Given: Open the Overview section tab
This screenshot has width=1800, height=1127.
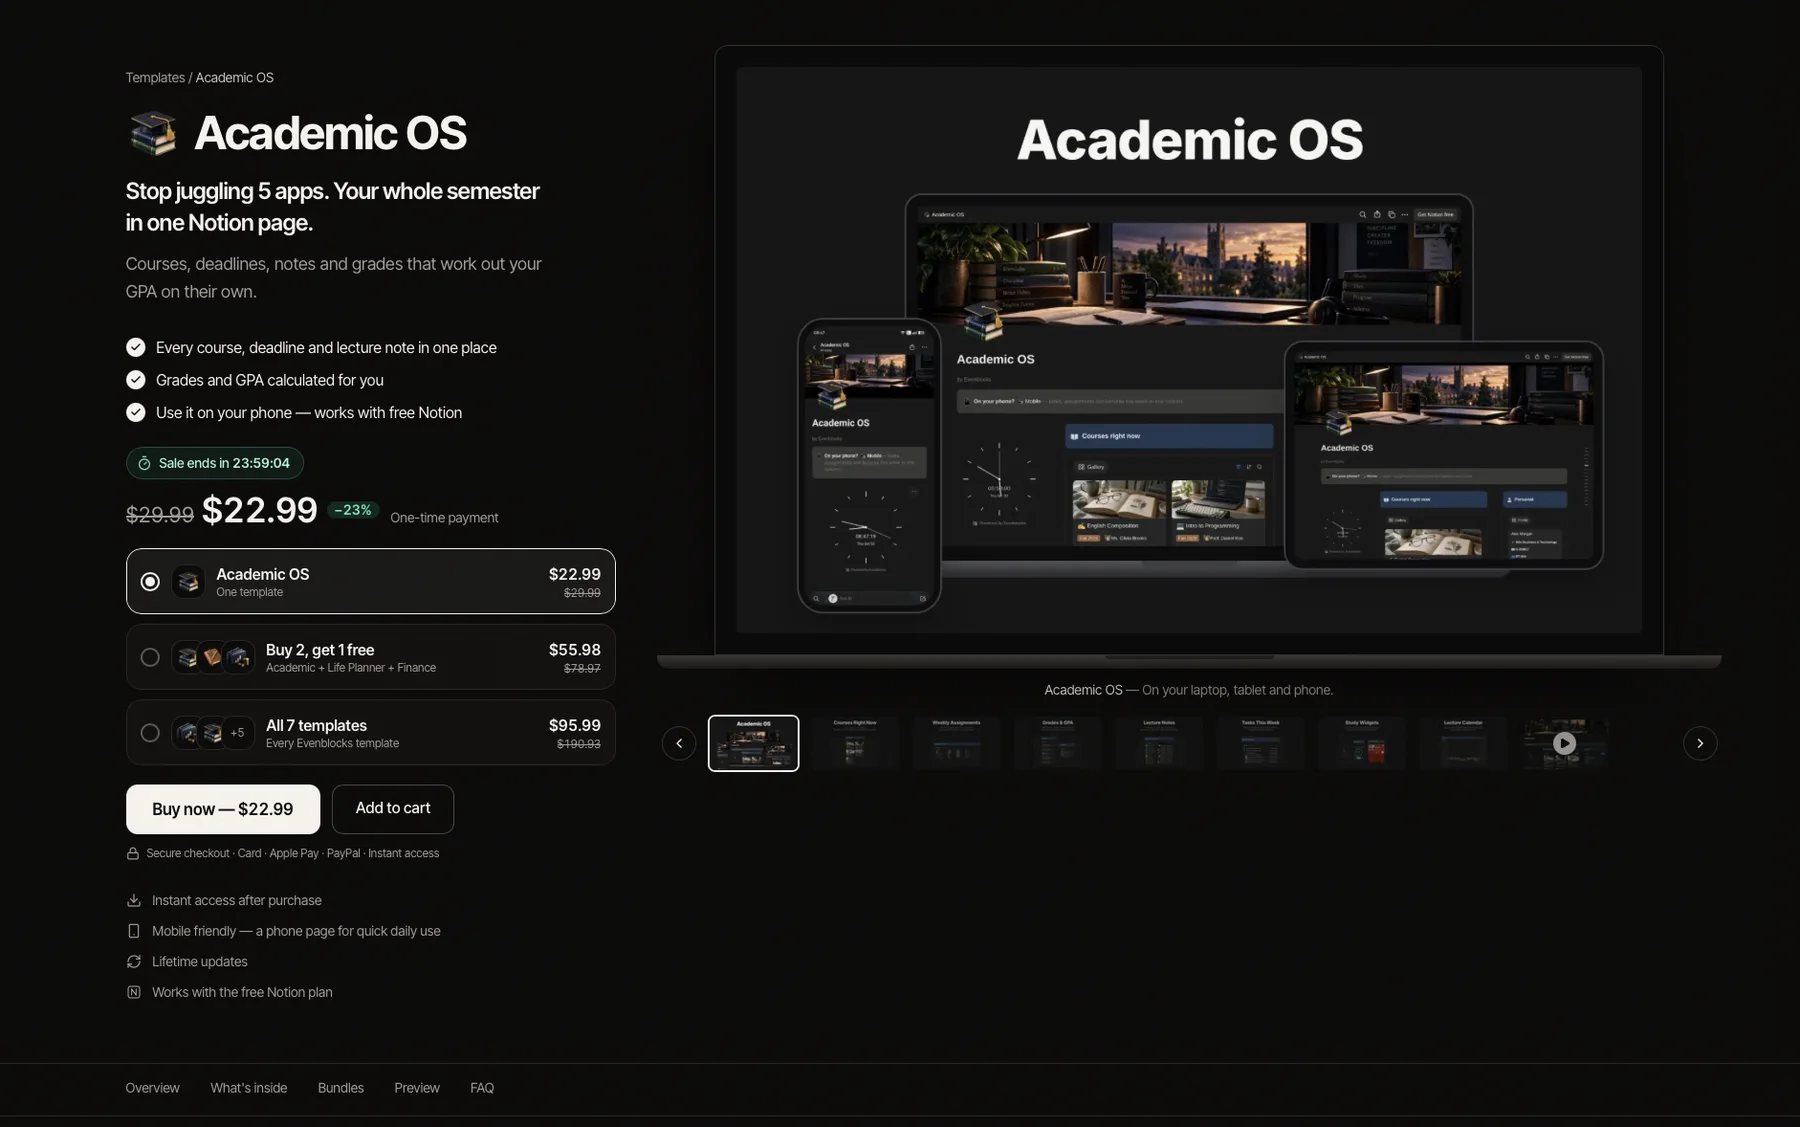Looking at the screenshot, I should tap(153, 1088).
